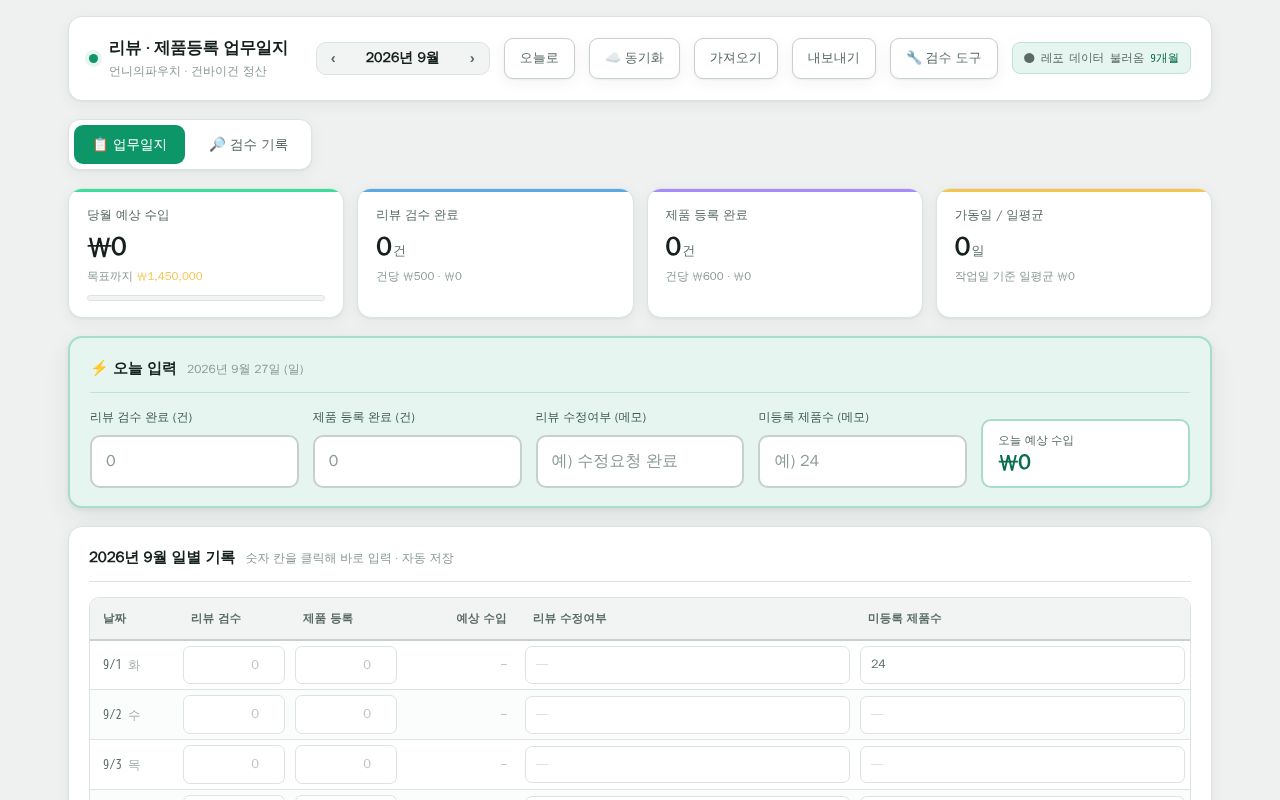Image resolution: width=1280 pixels, height=800 pixels.
Task: Focus today's 제품 등록 완료 (건) input
Action: tap(417, 461)
